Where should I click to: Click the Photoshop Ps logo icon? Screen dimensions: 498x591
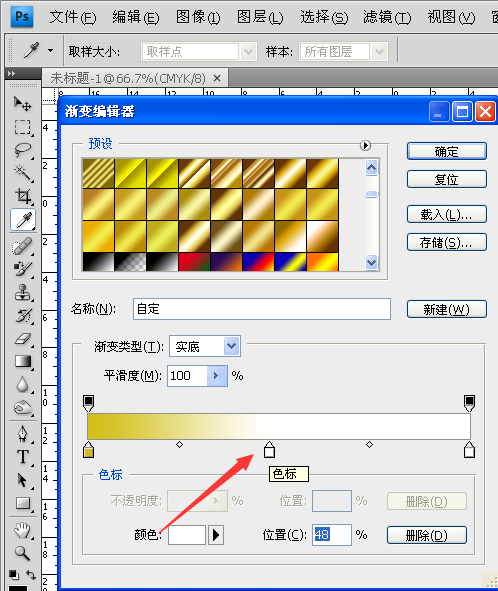pos(22,17)
